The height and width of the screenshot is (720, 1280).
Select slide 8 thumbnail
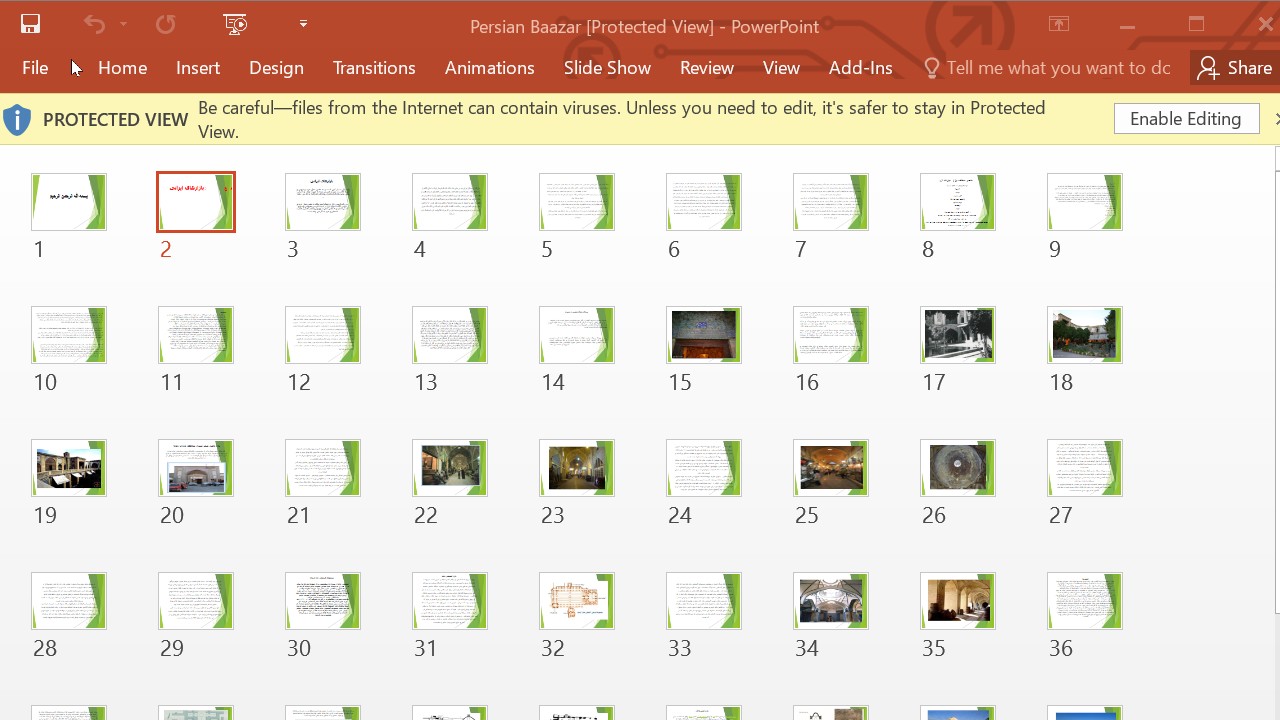(x=958, y=202)
